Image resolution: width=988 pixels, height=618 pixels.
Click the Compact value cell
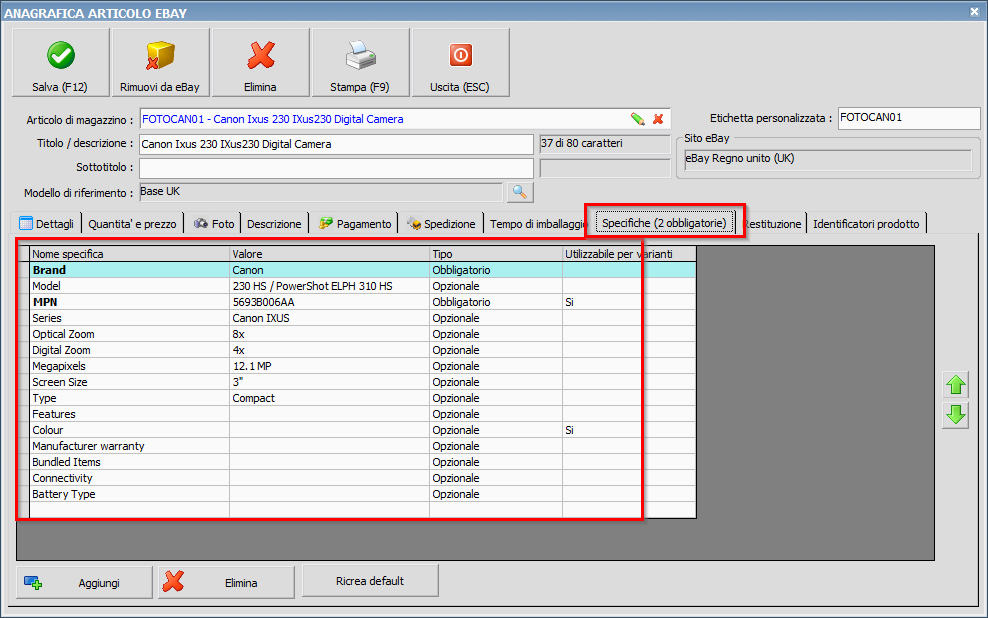tap(330, 398)
